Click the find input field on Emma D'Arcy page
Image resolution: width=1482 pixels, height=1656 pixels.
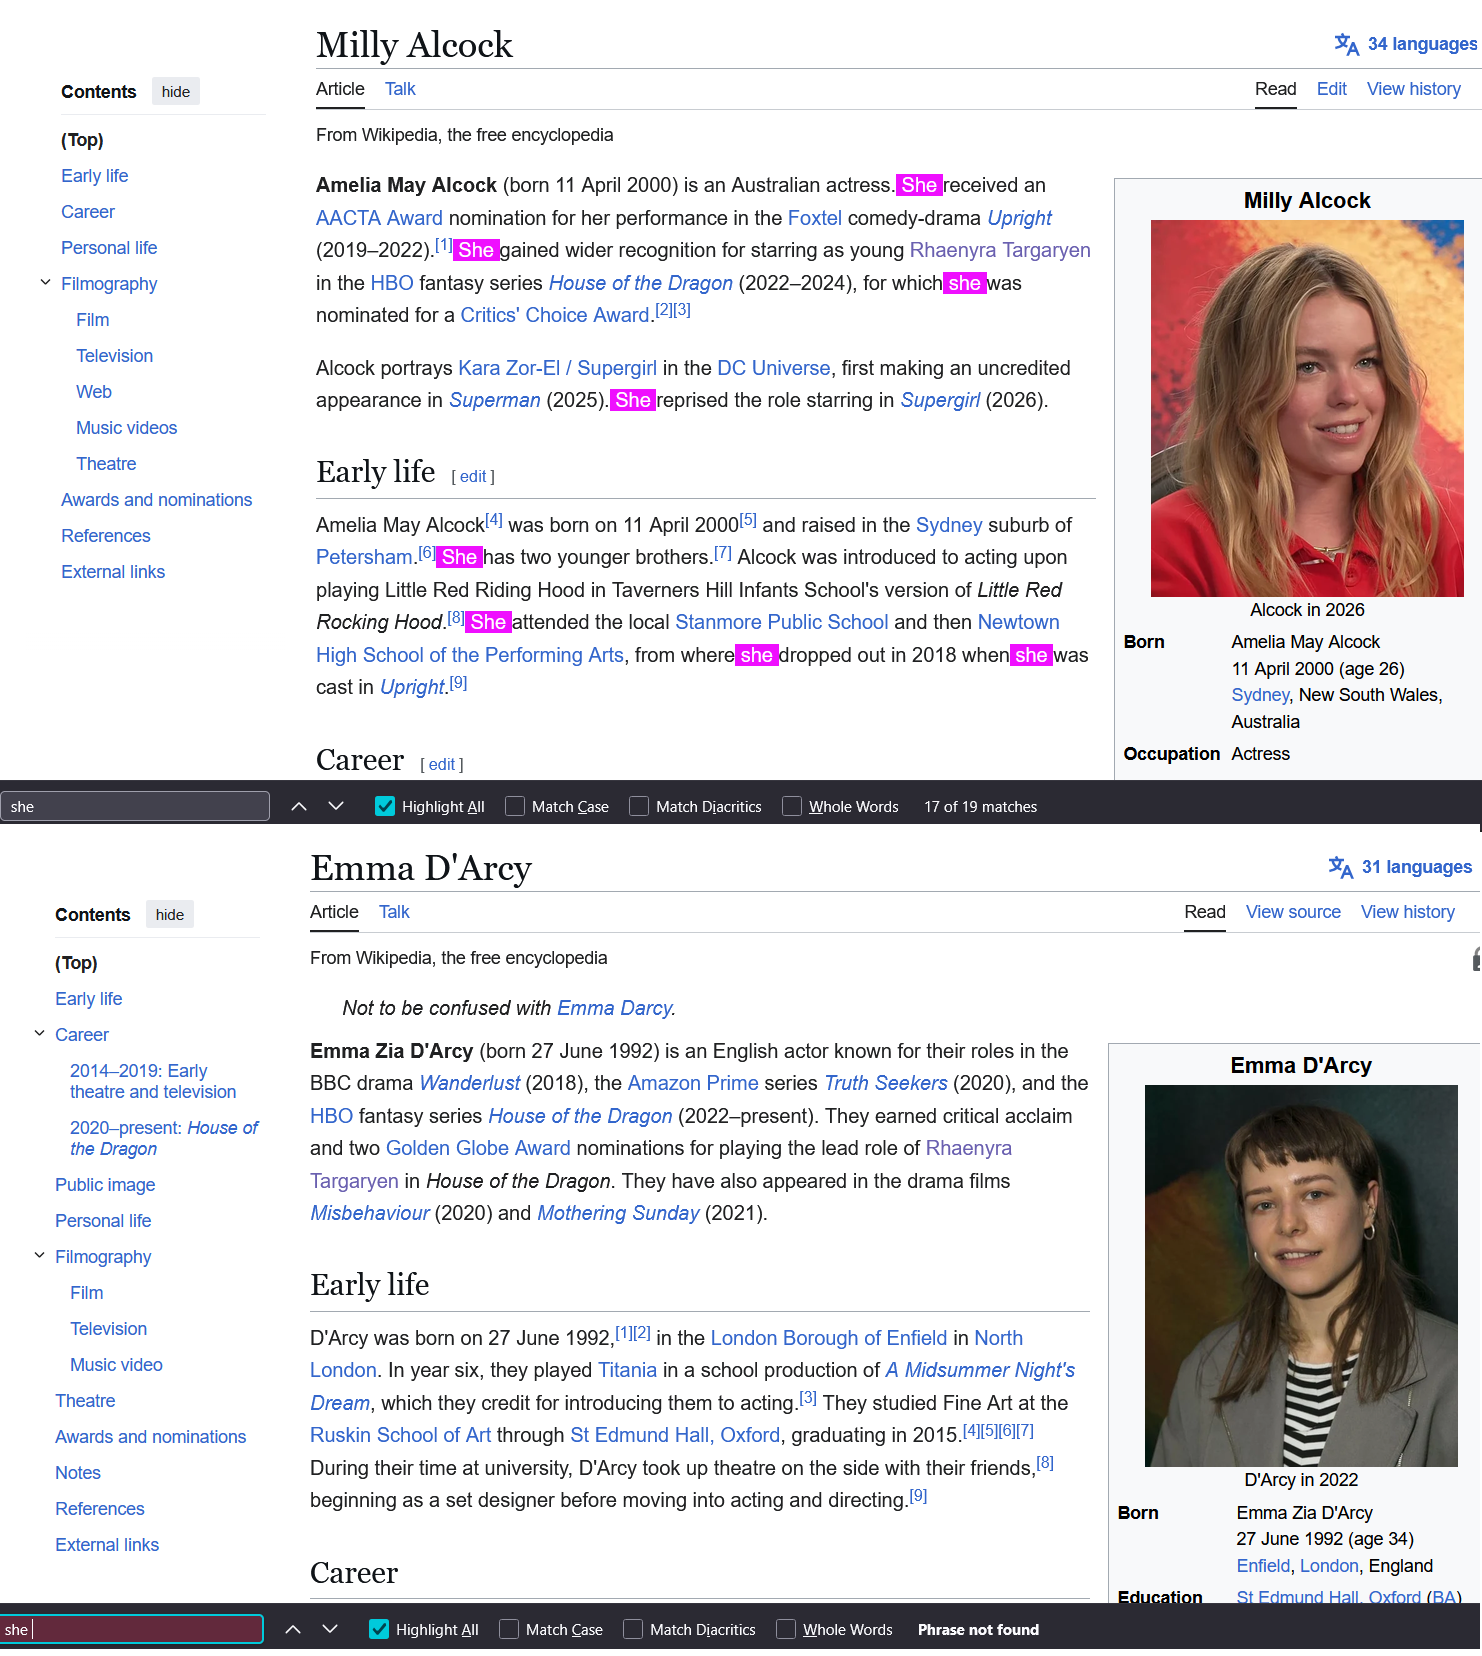pyautogui.click(x=131, y=1629)
